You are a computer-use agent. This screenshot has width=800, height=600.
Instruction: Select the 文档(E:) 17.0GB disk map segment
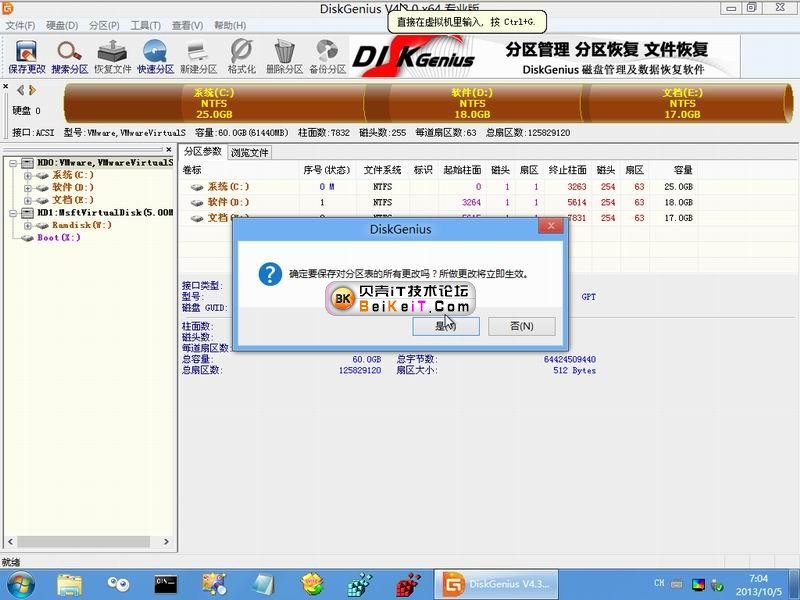[x=683, y=104]
